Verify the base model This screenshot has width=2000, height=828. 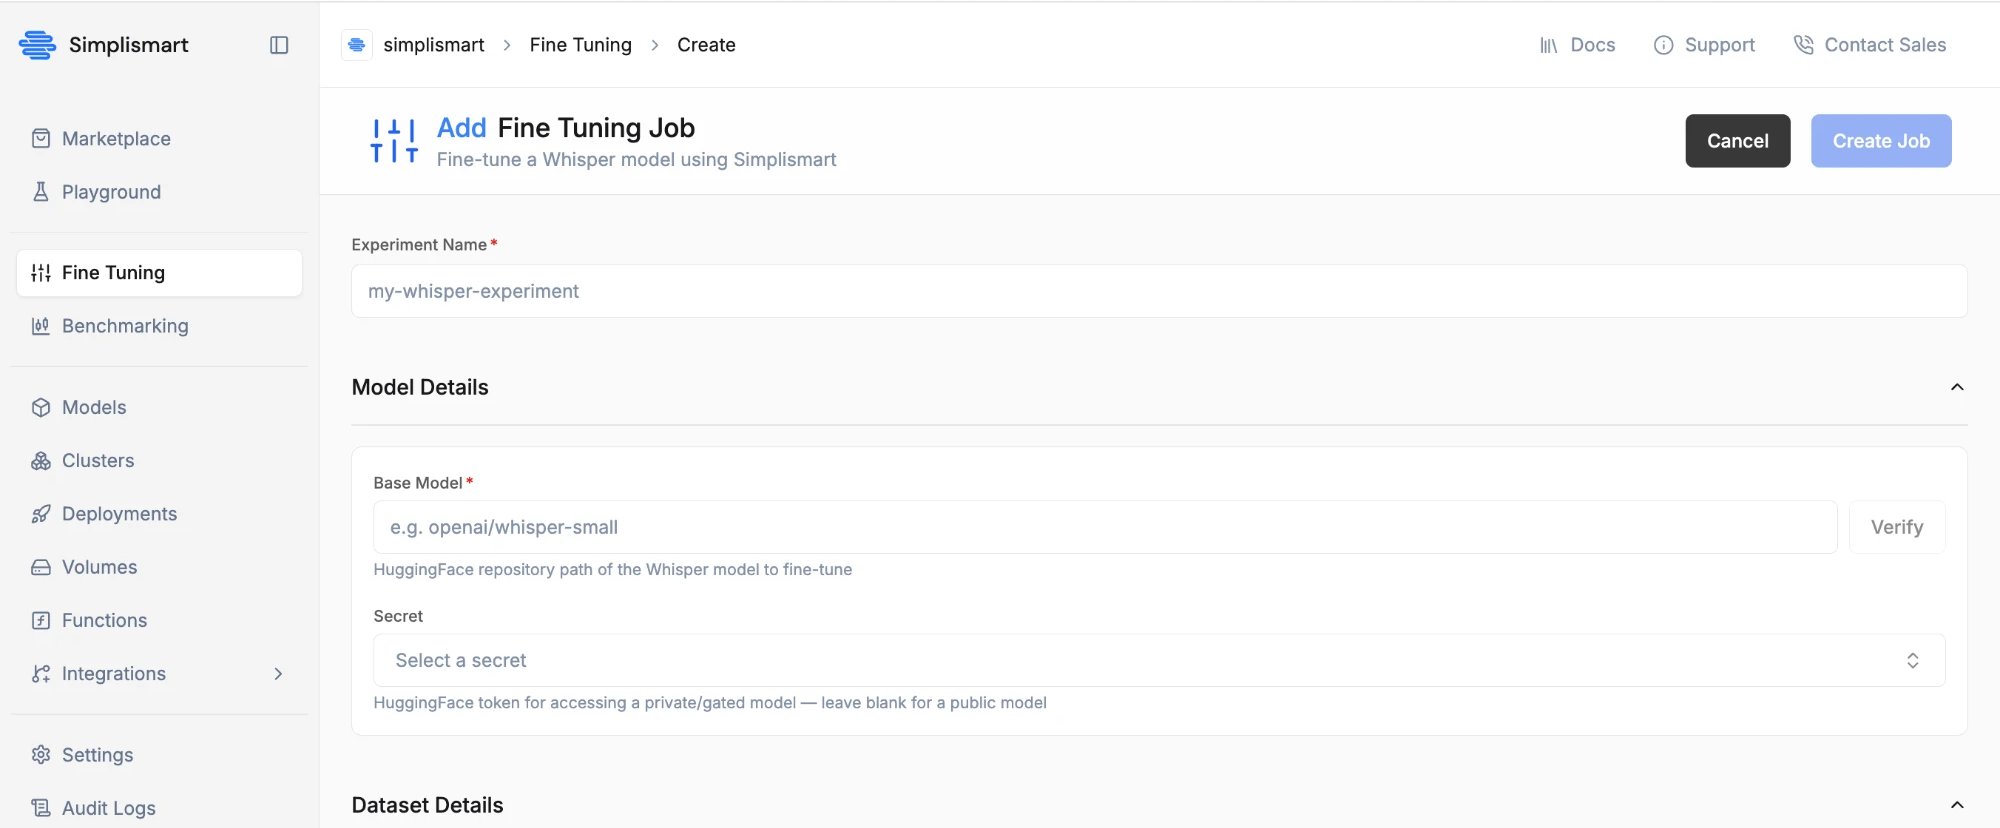pyautogui.click(x=1897, y=527)
